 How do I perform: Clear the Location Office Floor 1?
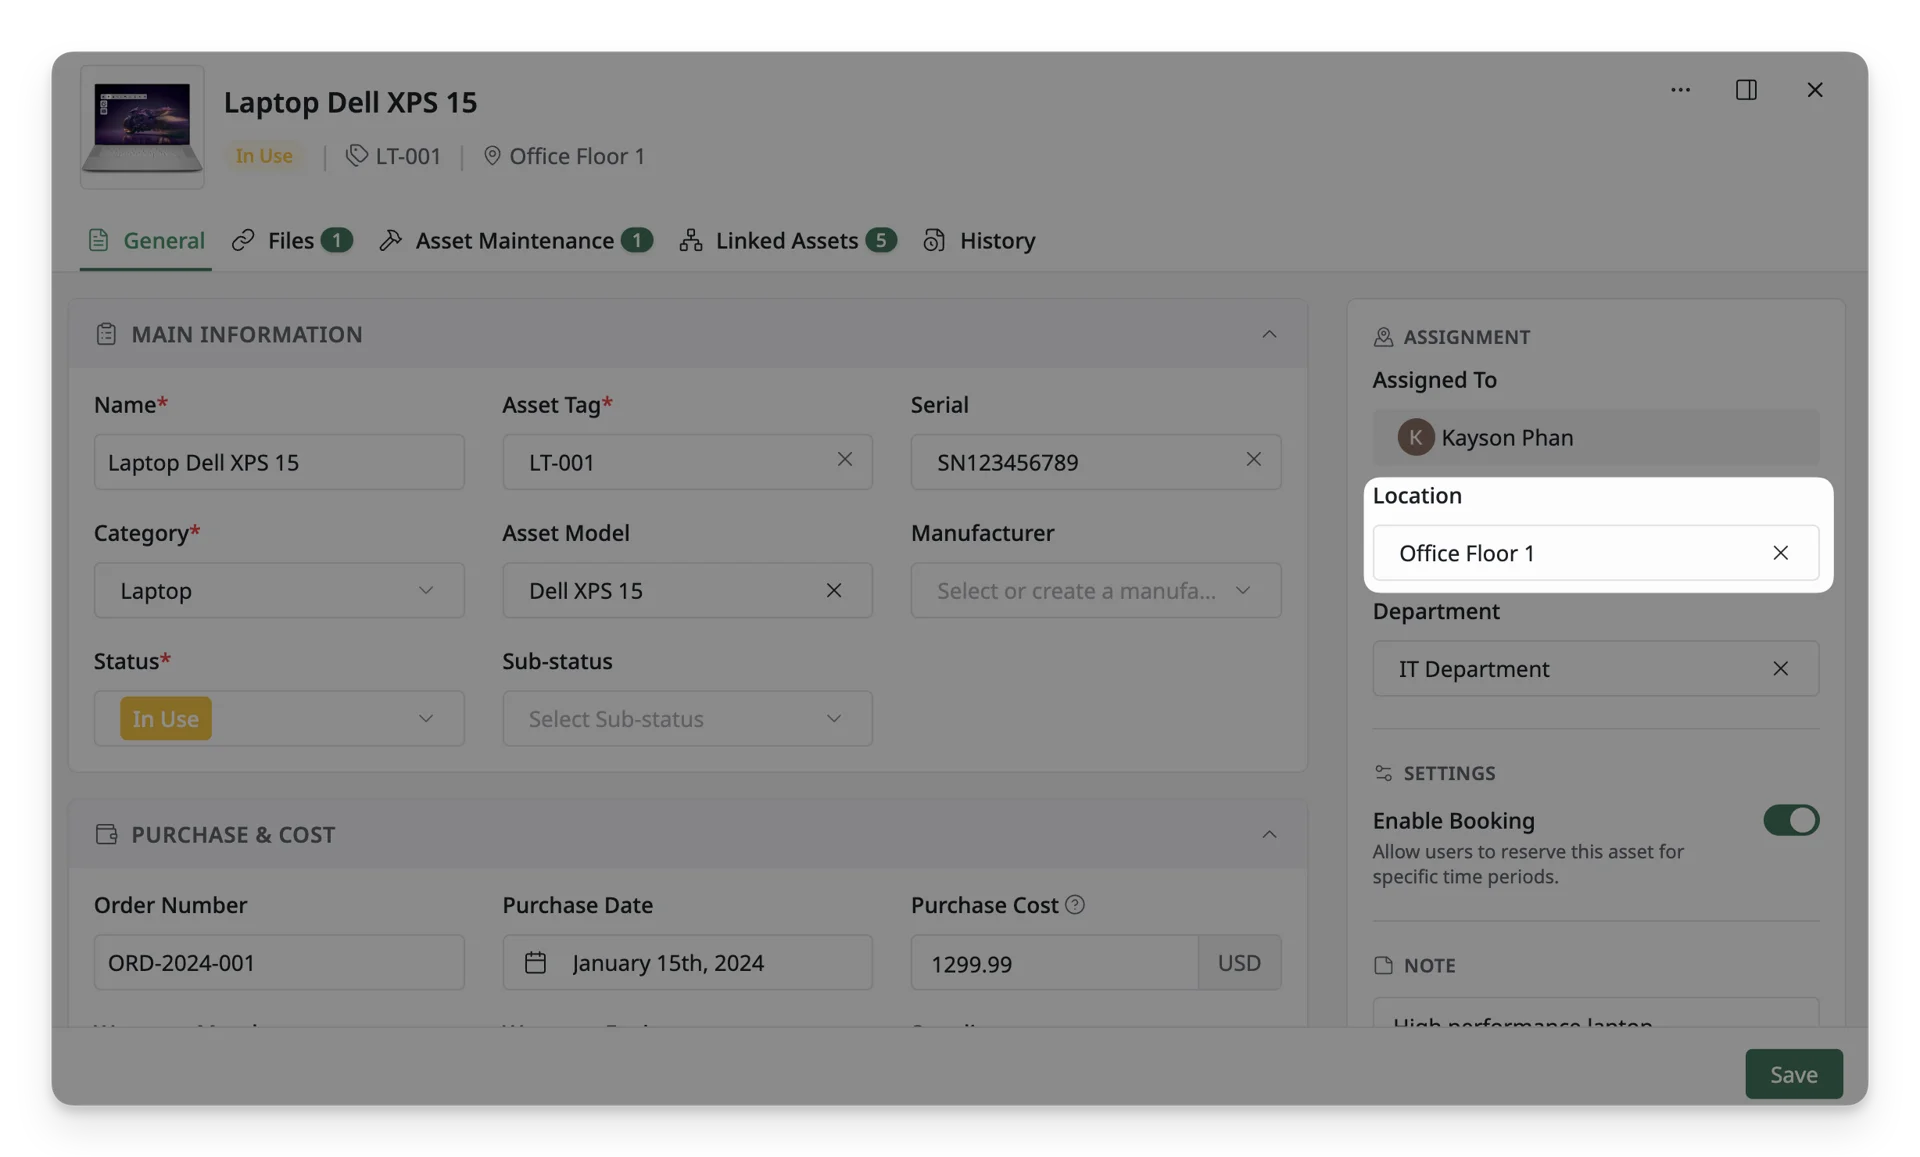[x=1781, y=553]
